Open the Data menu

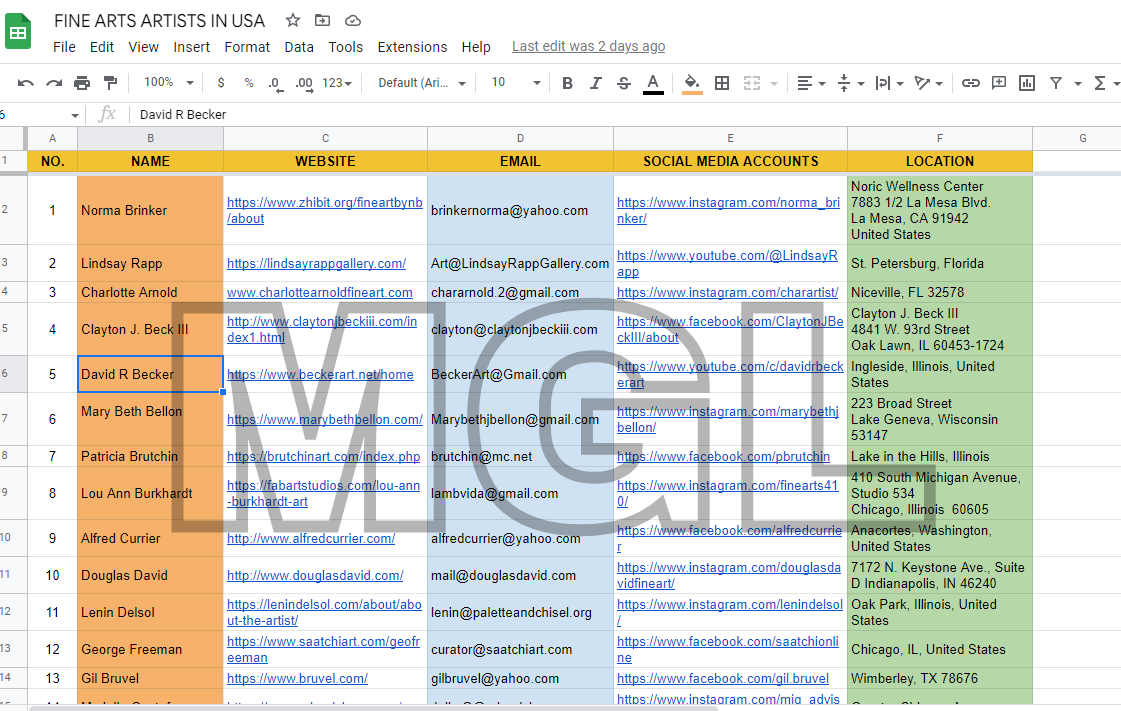click(x=299, y=47)
